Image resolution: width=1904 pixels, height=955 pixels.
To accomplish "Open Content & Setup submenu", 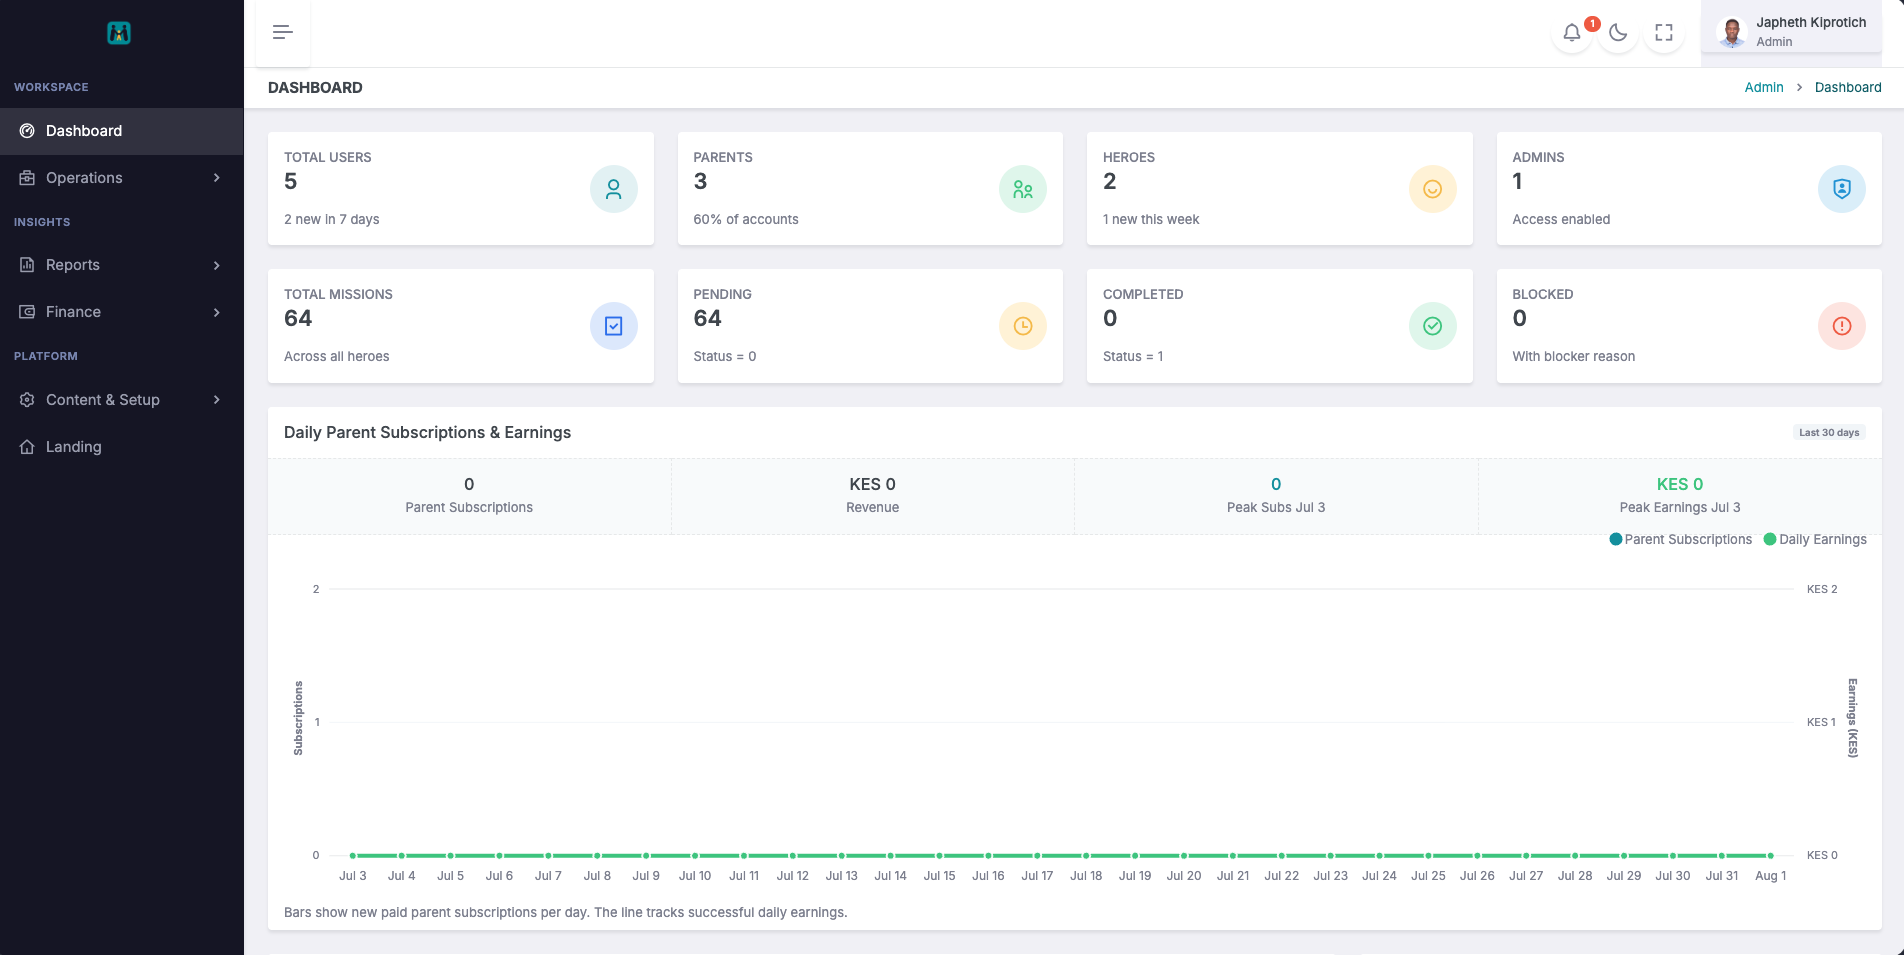I will pos(122,400).
